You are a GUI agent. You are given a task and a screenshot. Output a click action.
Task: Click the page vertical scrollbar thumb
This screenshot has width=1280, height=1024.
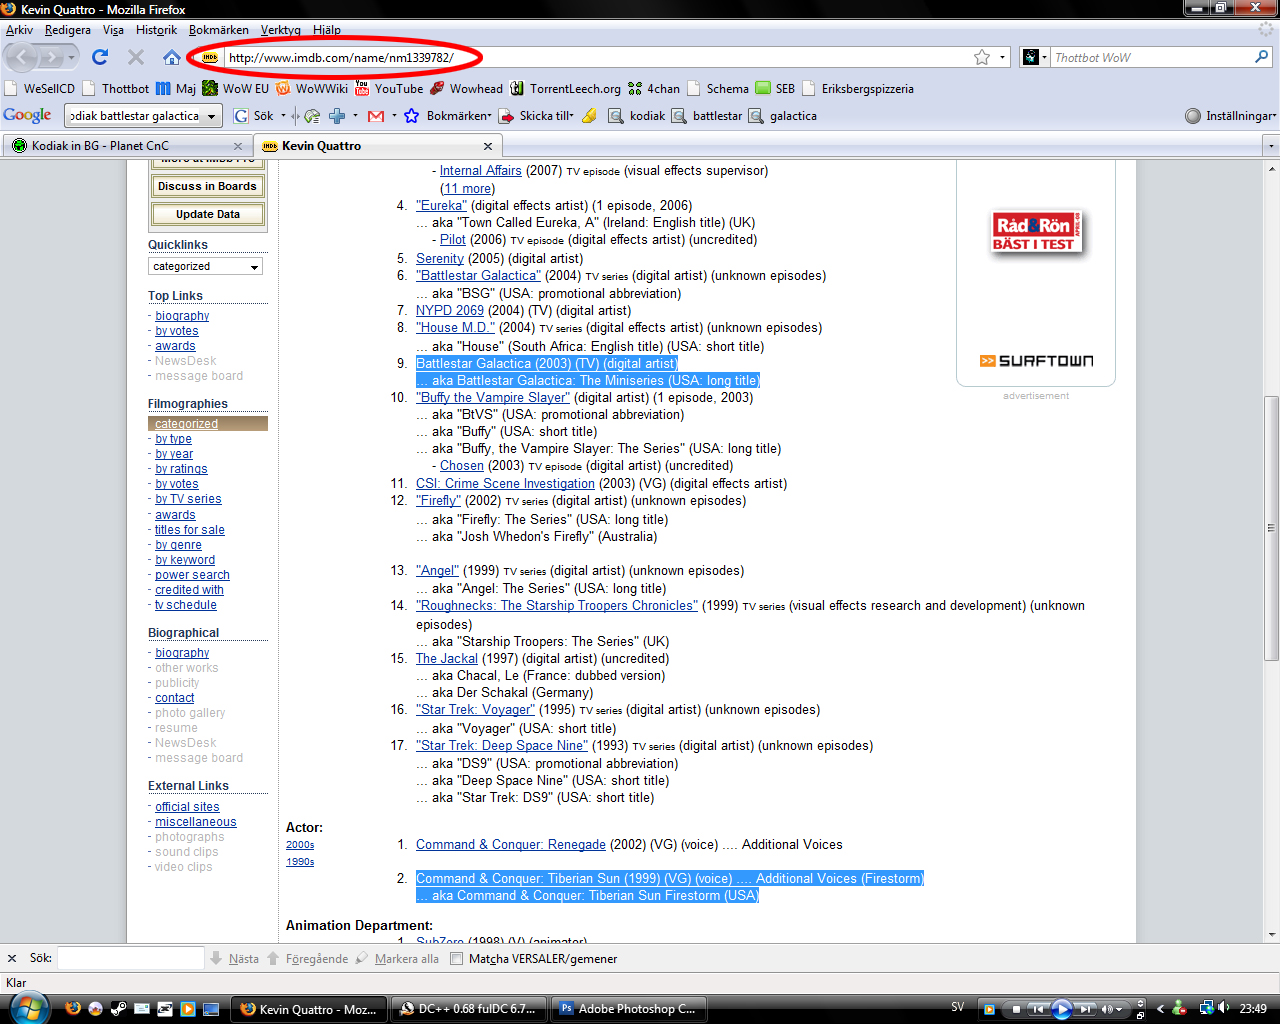tap(1271, 527)
